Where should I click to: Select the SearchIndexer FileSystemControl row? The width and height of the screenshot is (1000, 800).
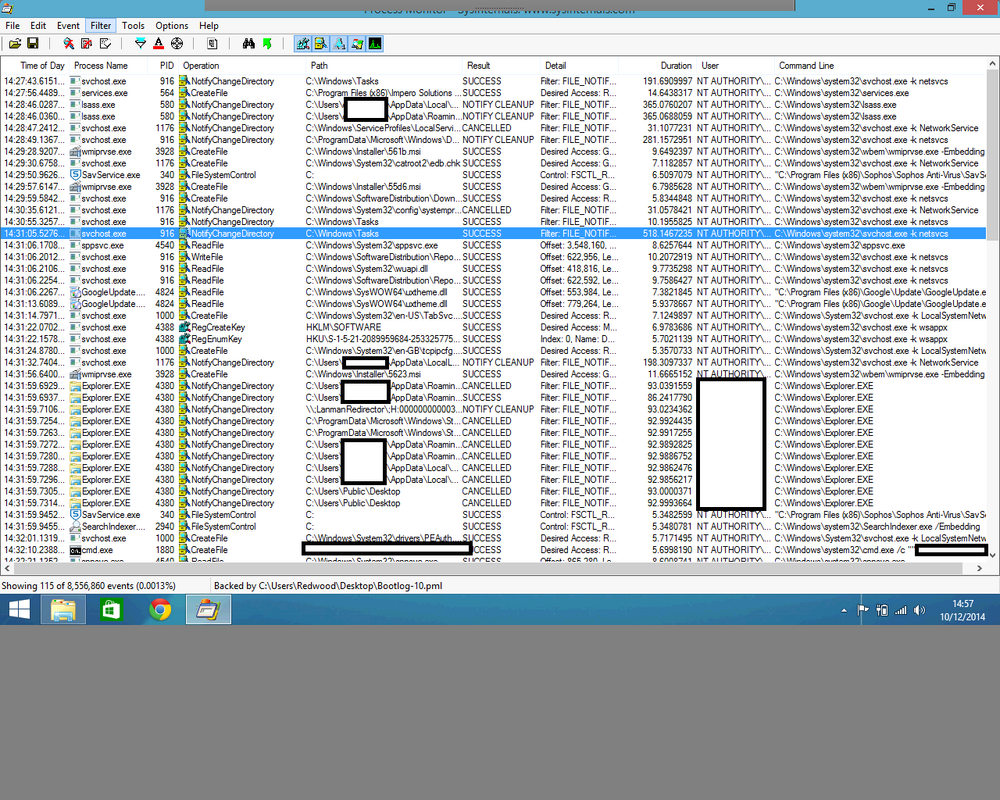click(x=494, y=526)
